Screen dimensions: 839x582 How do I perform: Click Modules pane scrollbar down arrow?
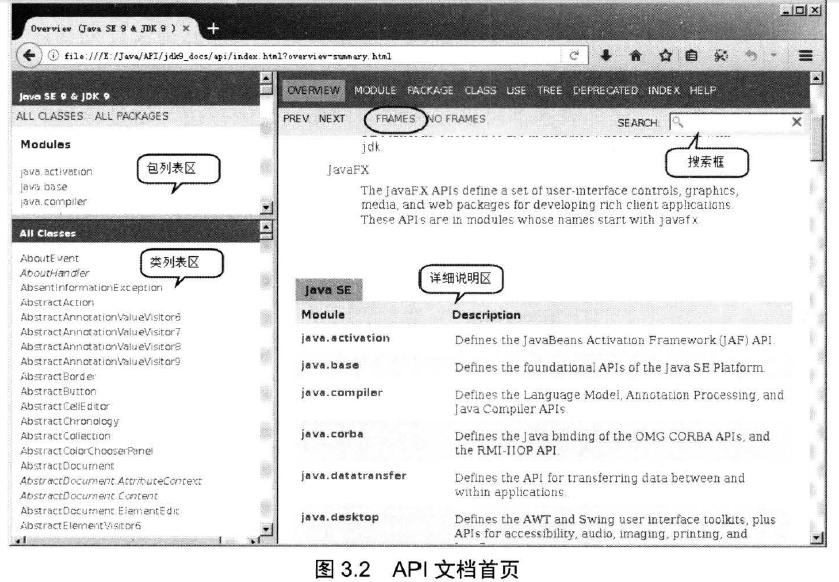[266, 208]
